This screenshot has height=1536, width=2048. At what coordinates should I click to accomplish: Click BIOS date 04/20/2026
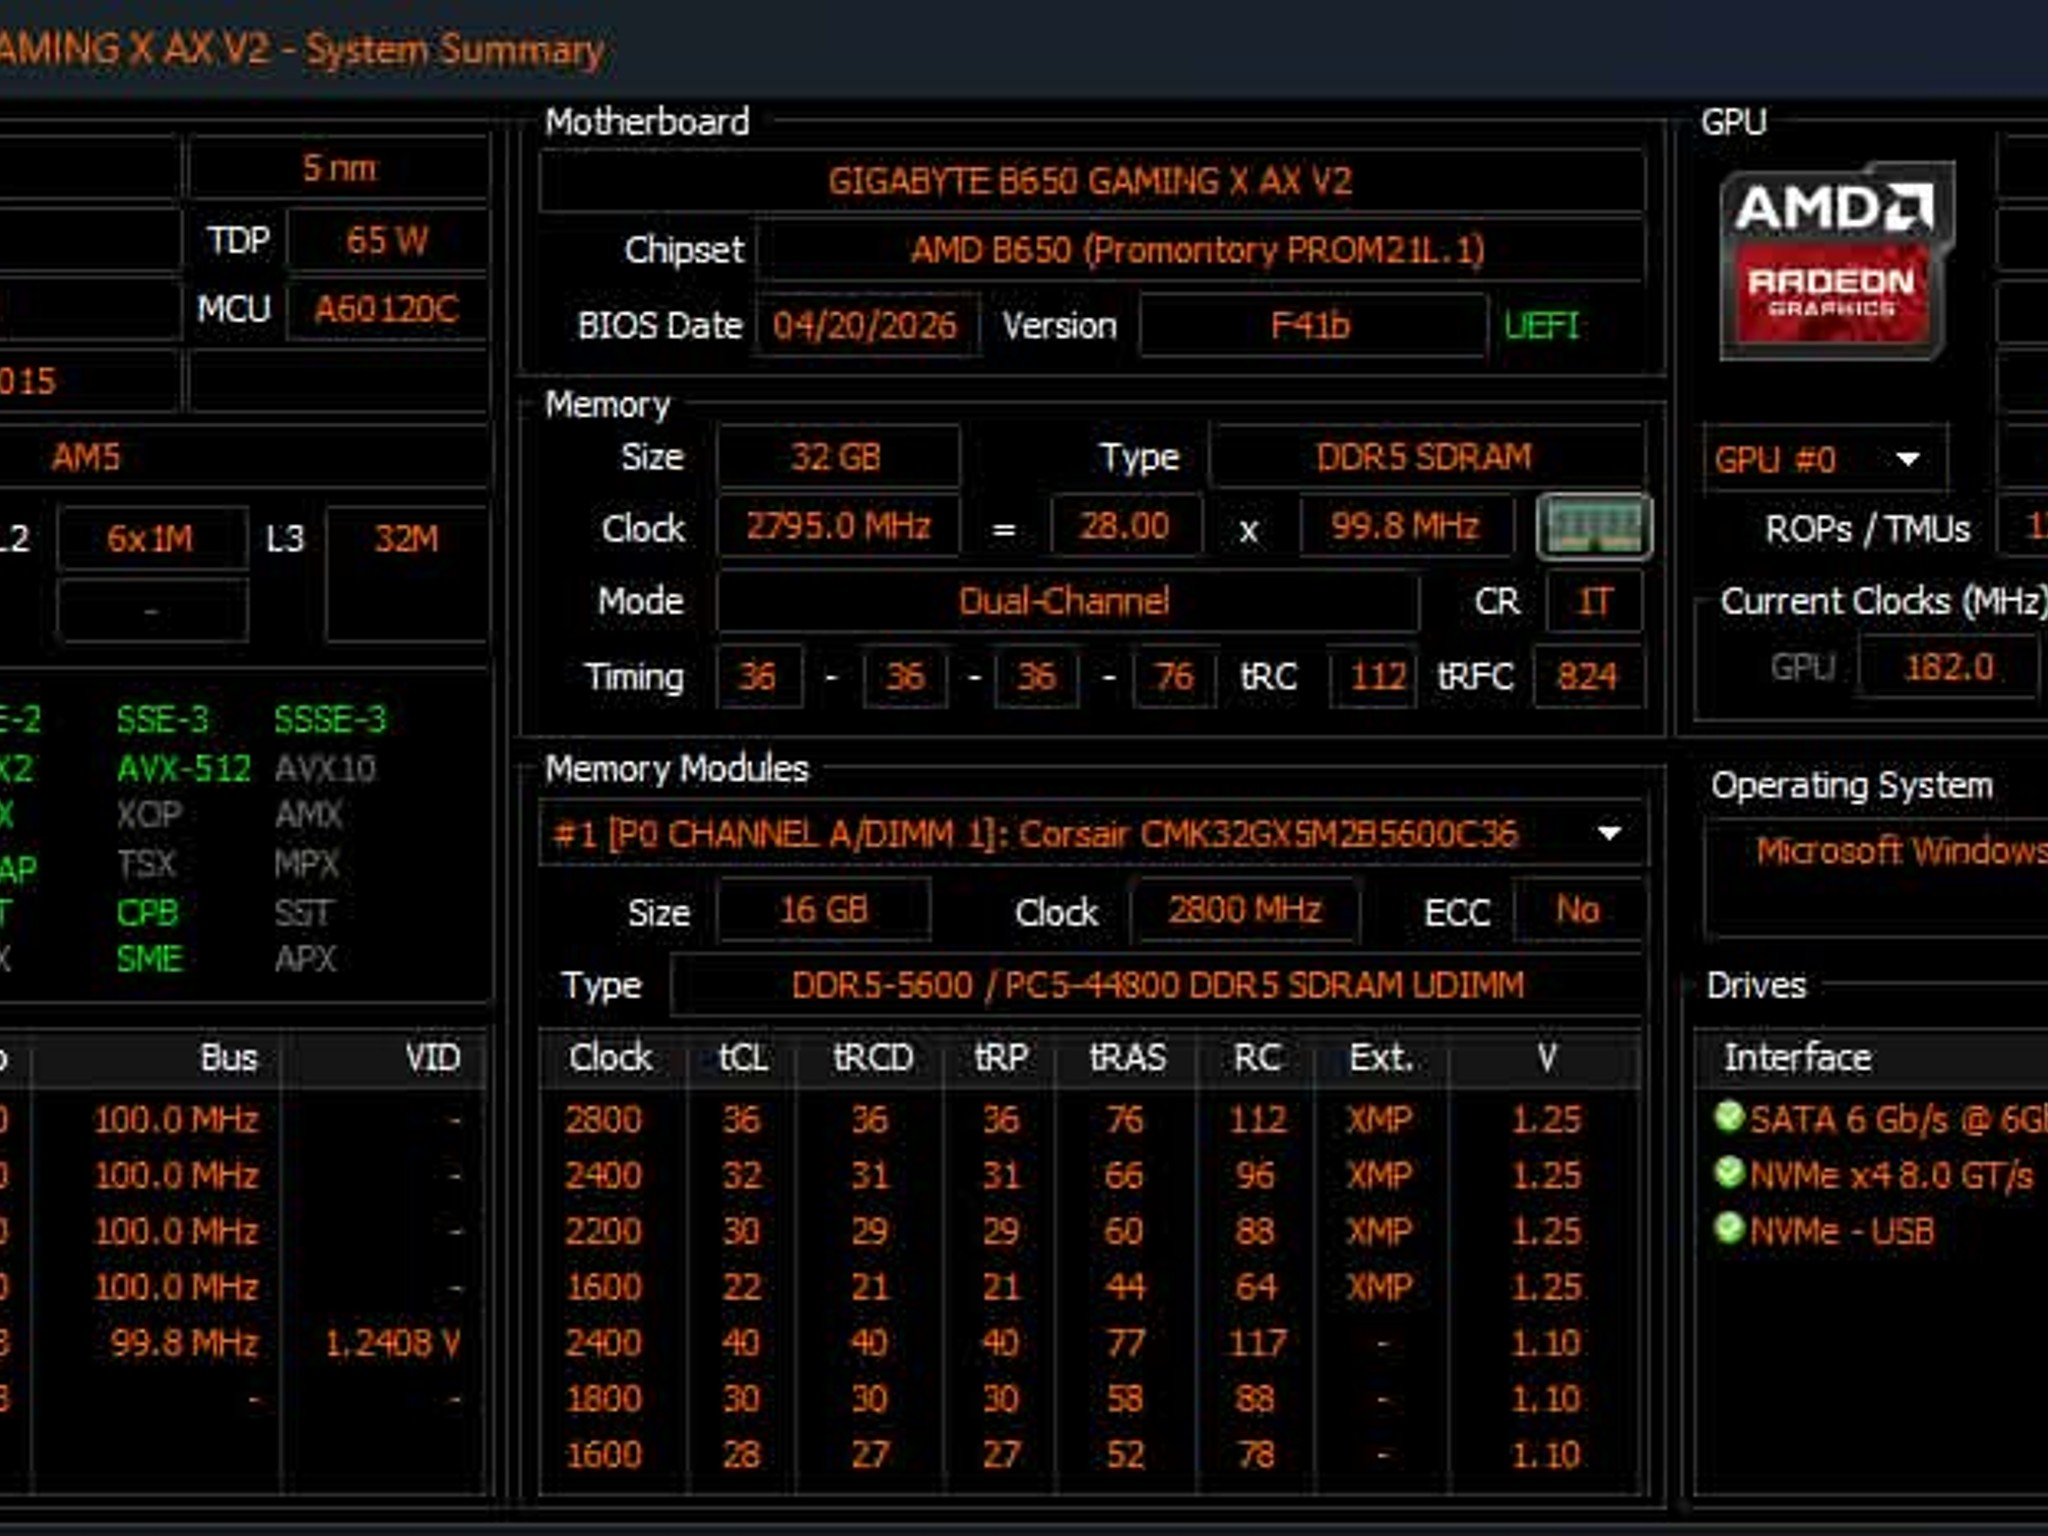tap(866, 326)
